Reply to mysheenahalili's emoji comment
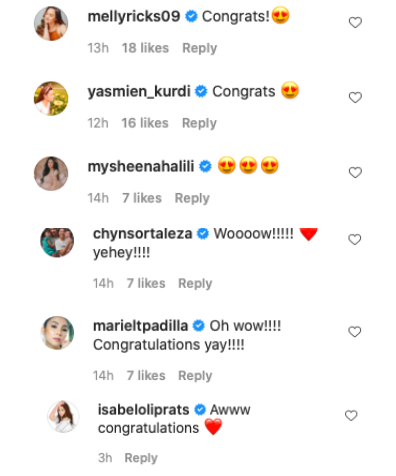396x476 pixels. point(192,198)
